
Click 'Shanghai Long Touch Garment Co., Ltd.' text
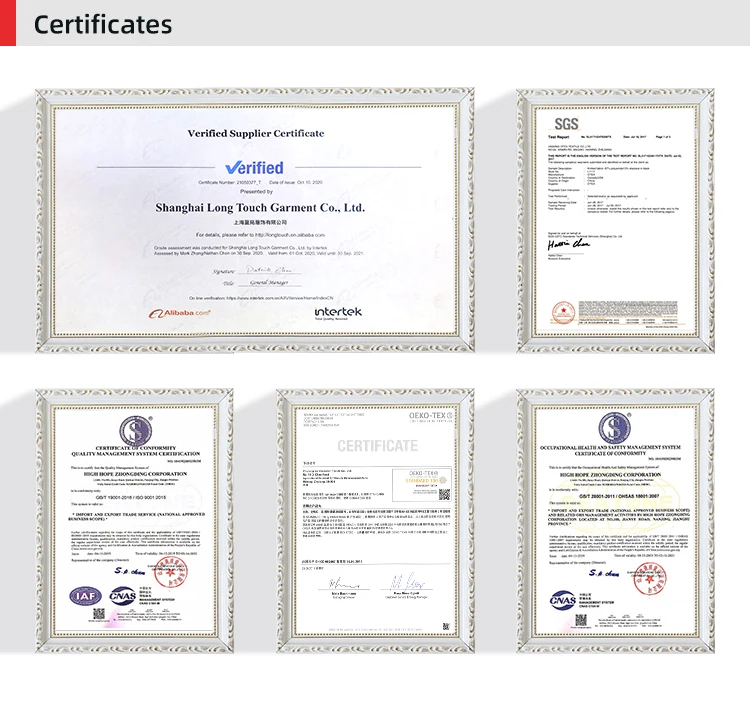[260, 208]
